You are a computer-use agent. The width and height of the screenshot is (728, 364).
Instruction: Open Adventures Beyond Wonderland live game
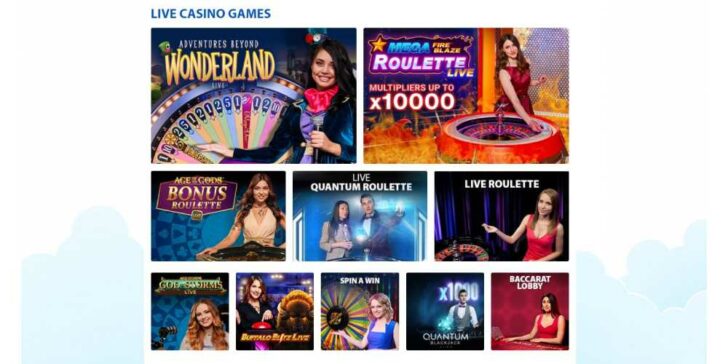point(254,96)
